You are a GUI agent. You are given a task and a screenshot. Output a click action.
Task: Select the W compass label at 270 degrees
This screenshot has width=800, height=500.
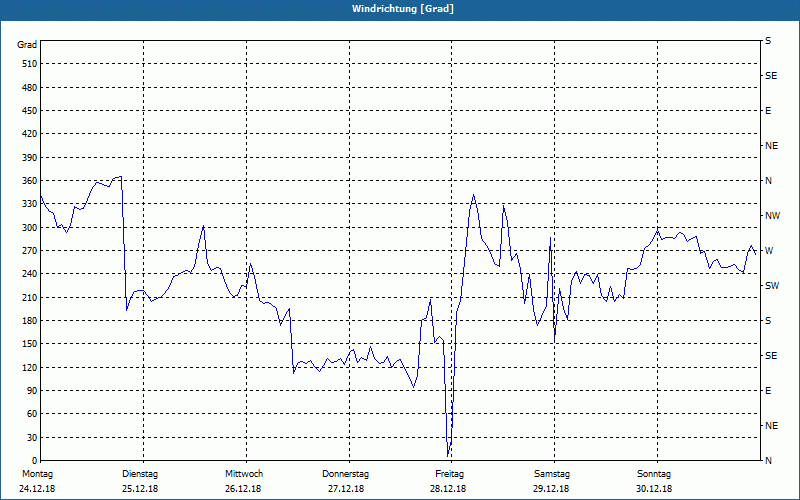(769, 251)
